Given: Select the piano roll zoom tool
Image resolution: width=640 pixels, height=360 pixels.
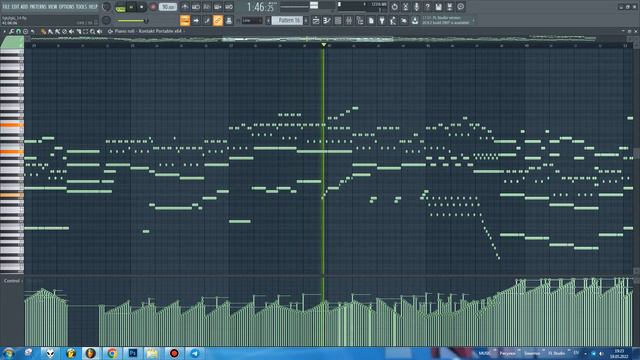Looking at the screenshot, I should pyautogui.click(x=93, y=31).
